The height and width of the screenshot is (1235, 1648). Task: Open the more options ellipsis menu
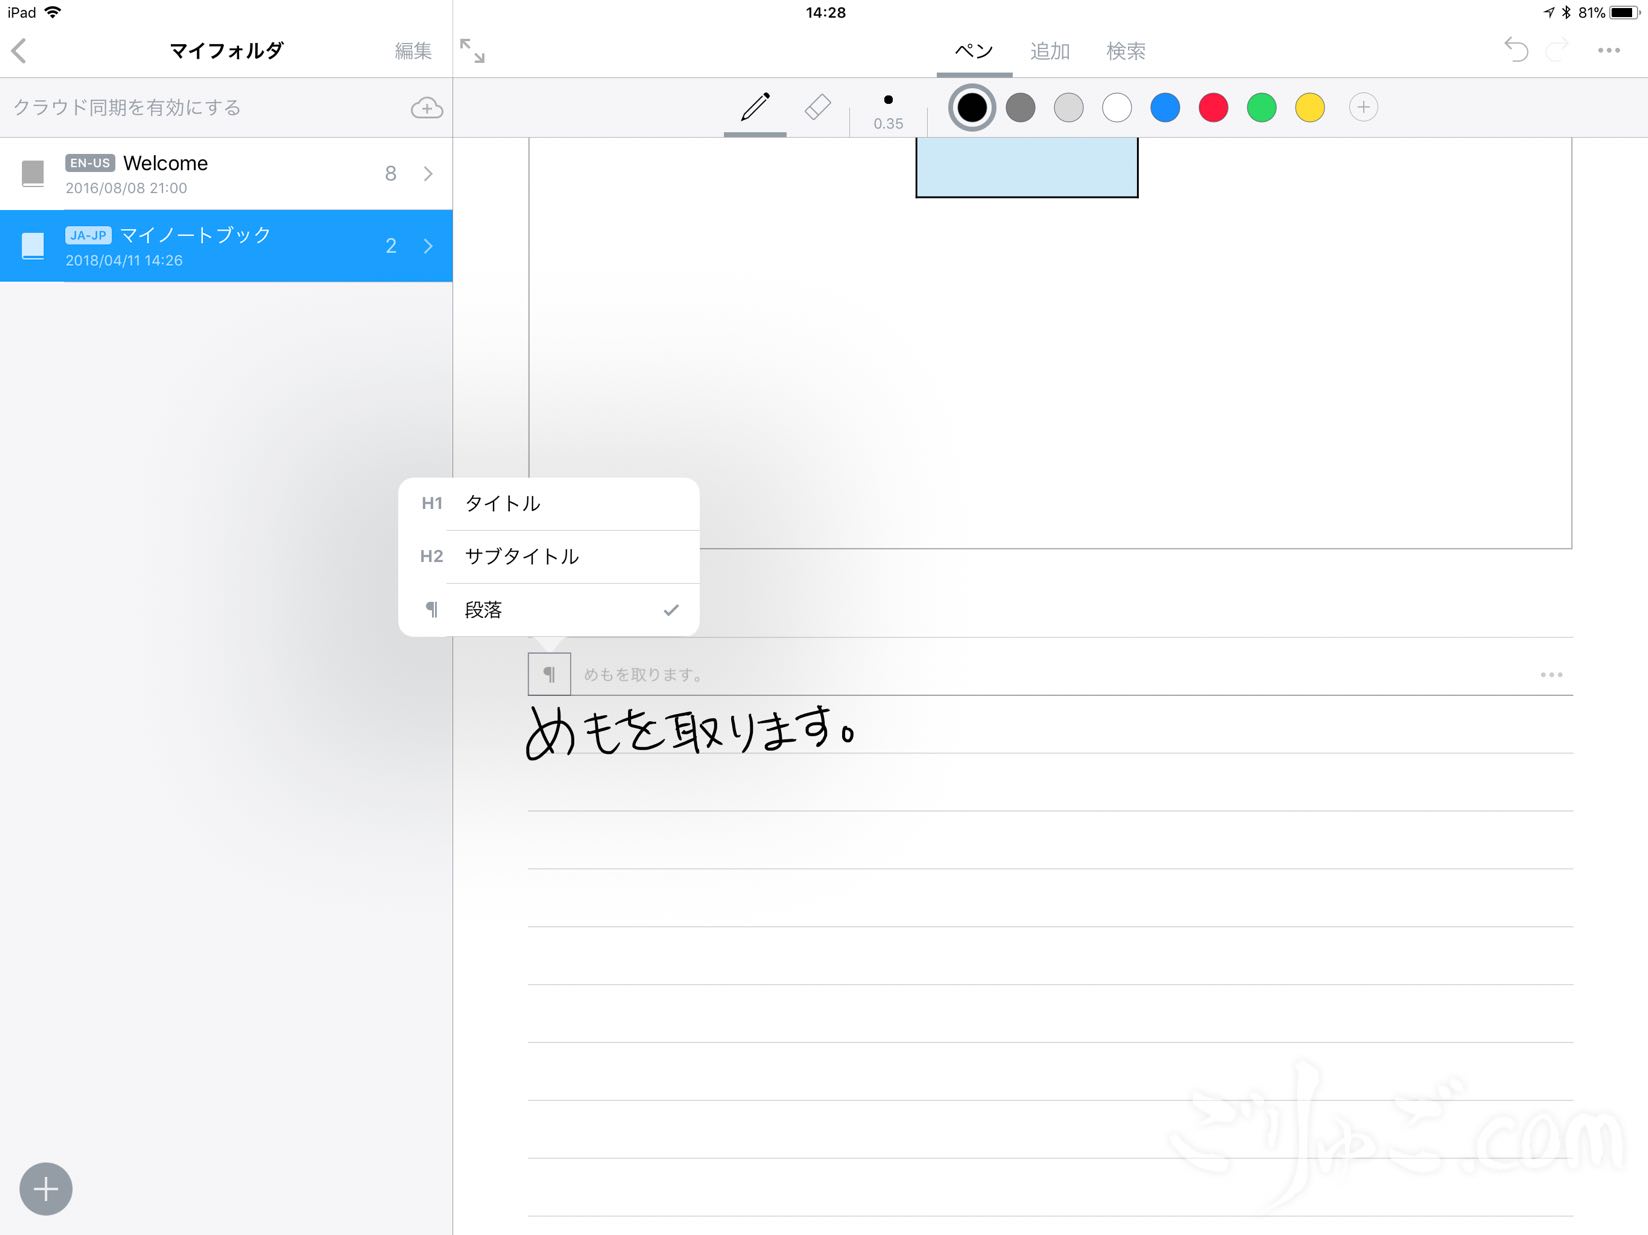click(1610, 50)
